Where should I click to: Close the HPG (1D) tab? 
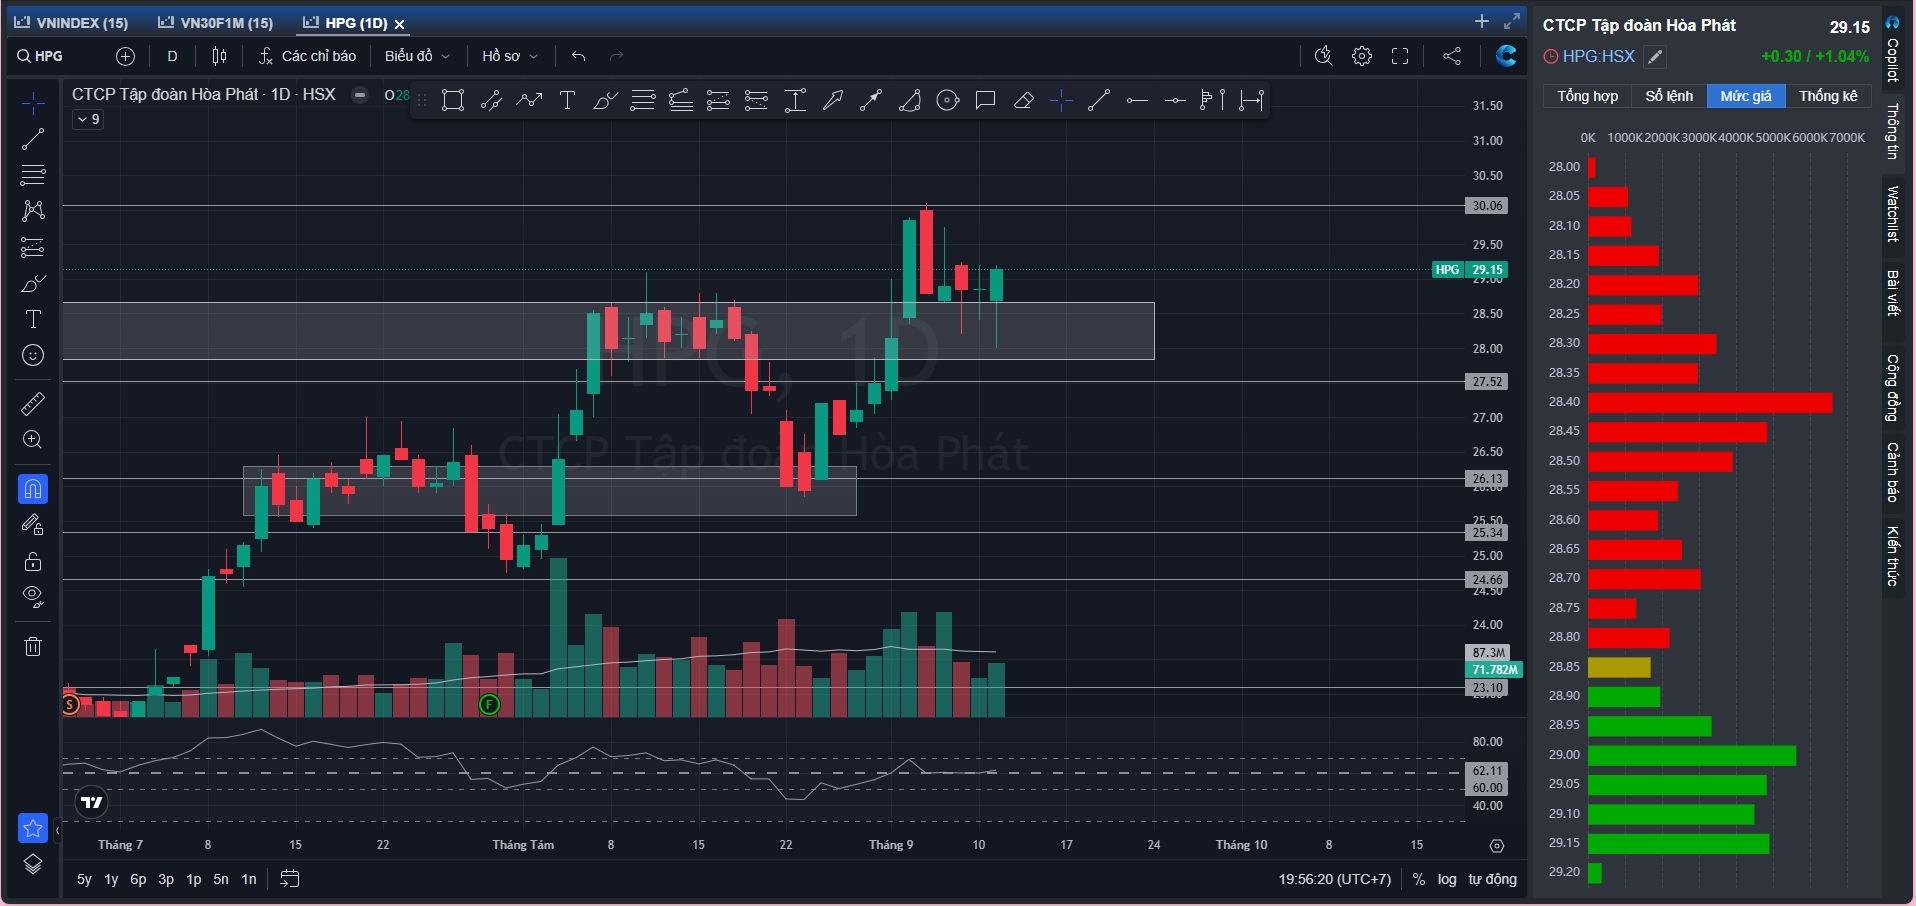coord(399,24)
